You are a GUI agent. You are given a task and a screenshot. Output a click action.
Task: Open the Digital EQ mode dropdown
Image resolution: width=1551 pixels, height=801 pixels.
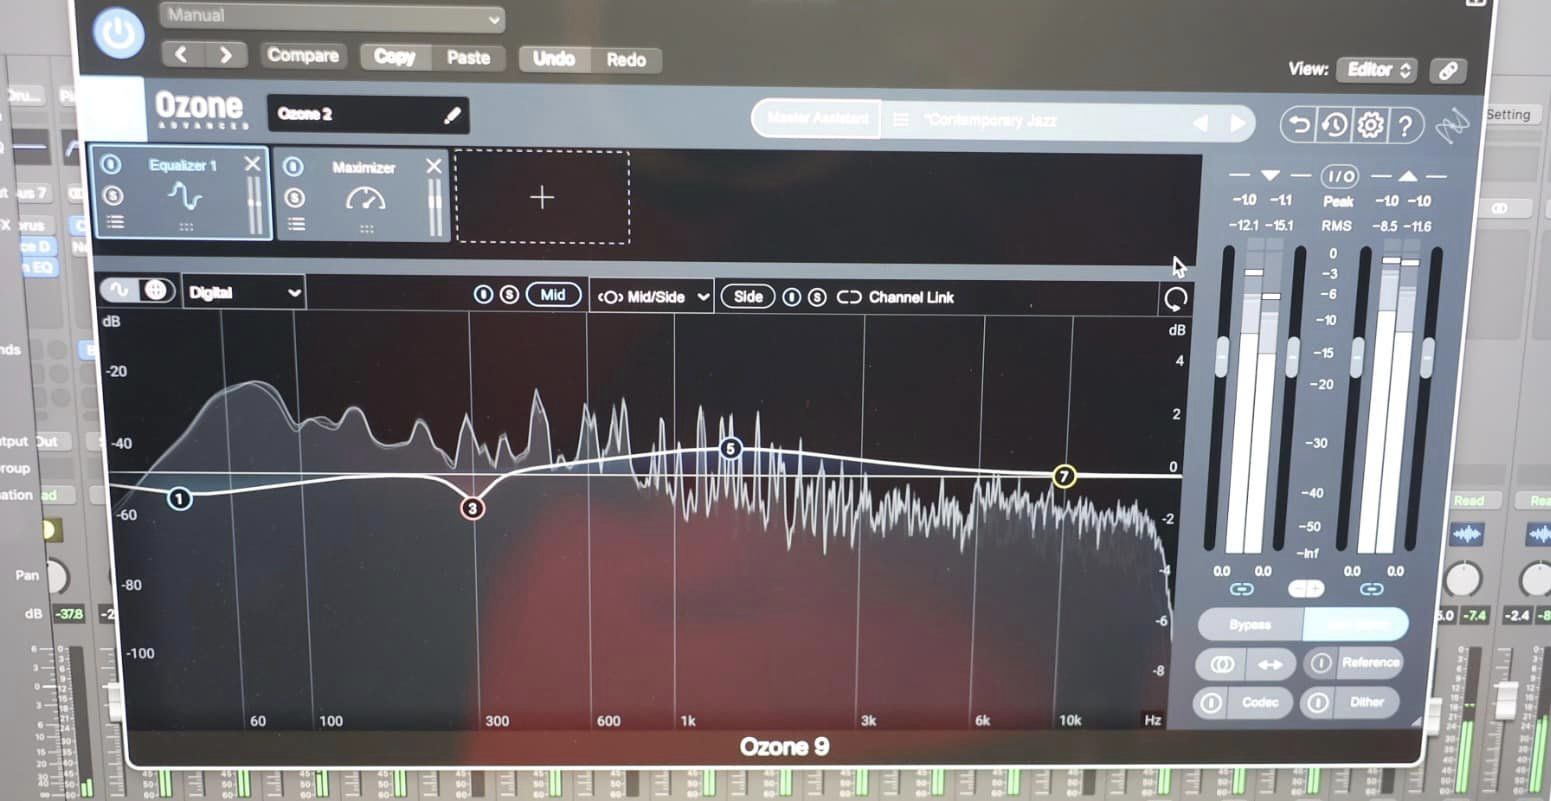(x=244, y=292)
